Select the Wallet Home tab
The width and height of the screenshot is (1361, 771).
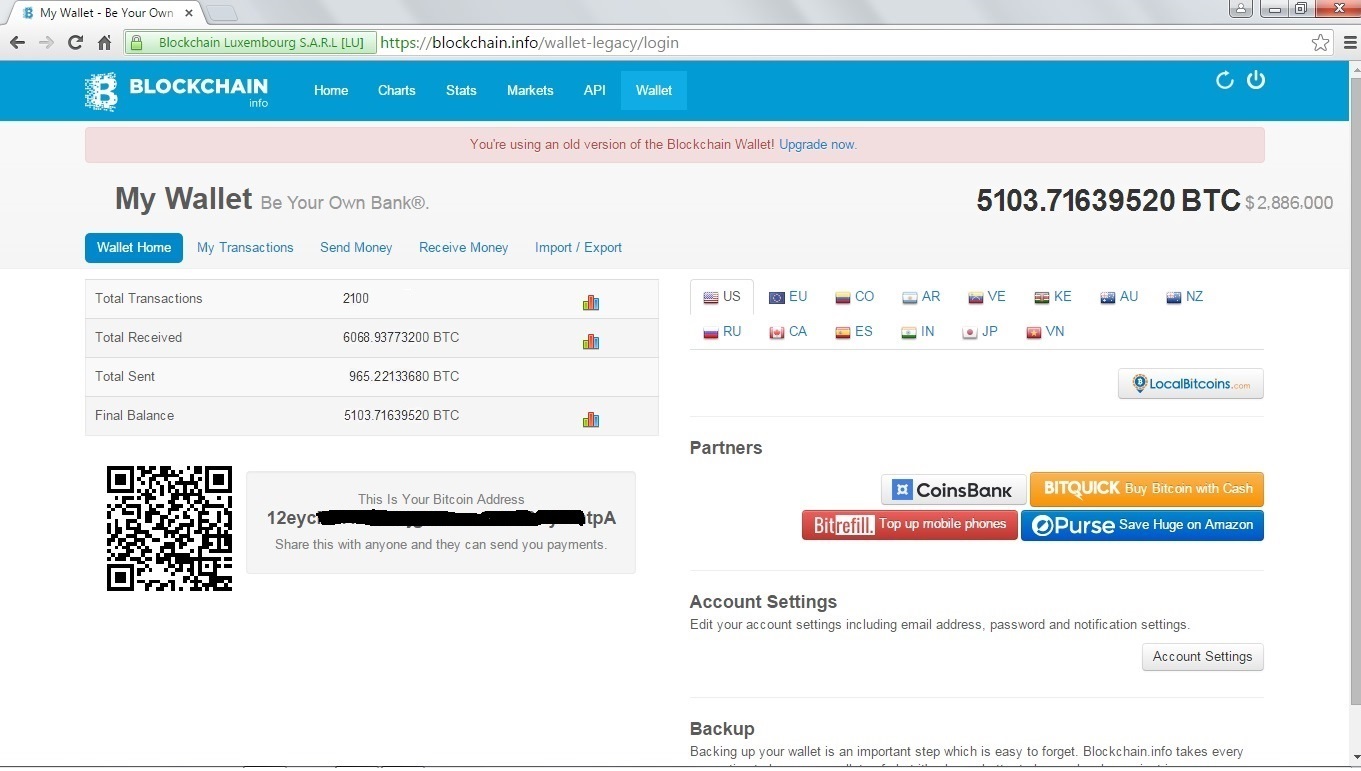click(134, 247)
